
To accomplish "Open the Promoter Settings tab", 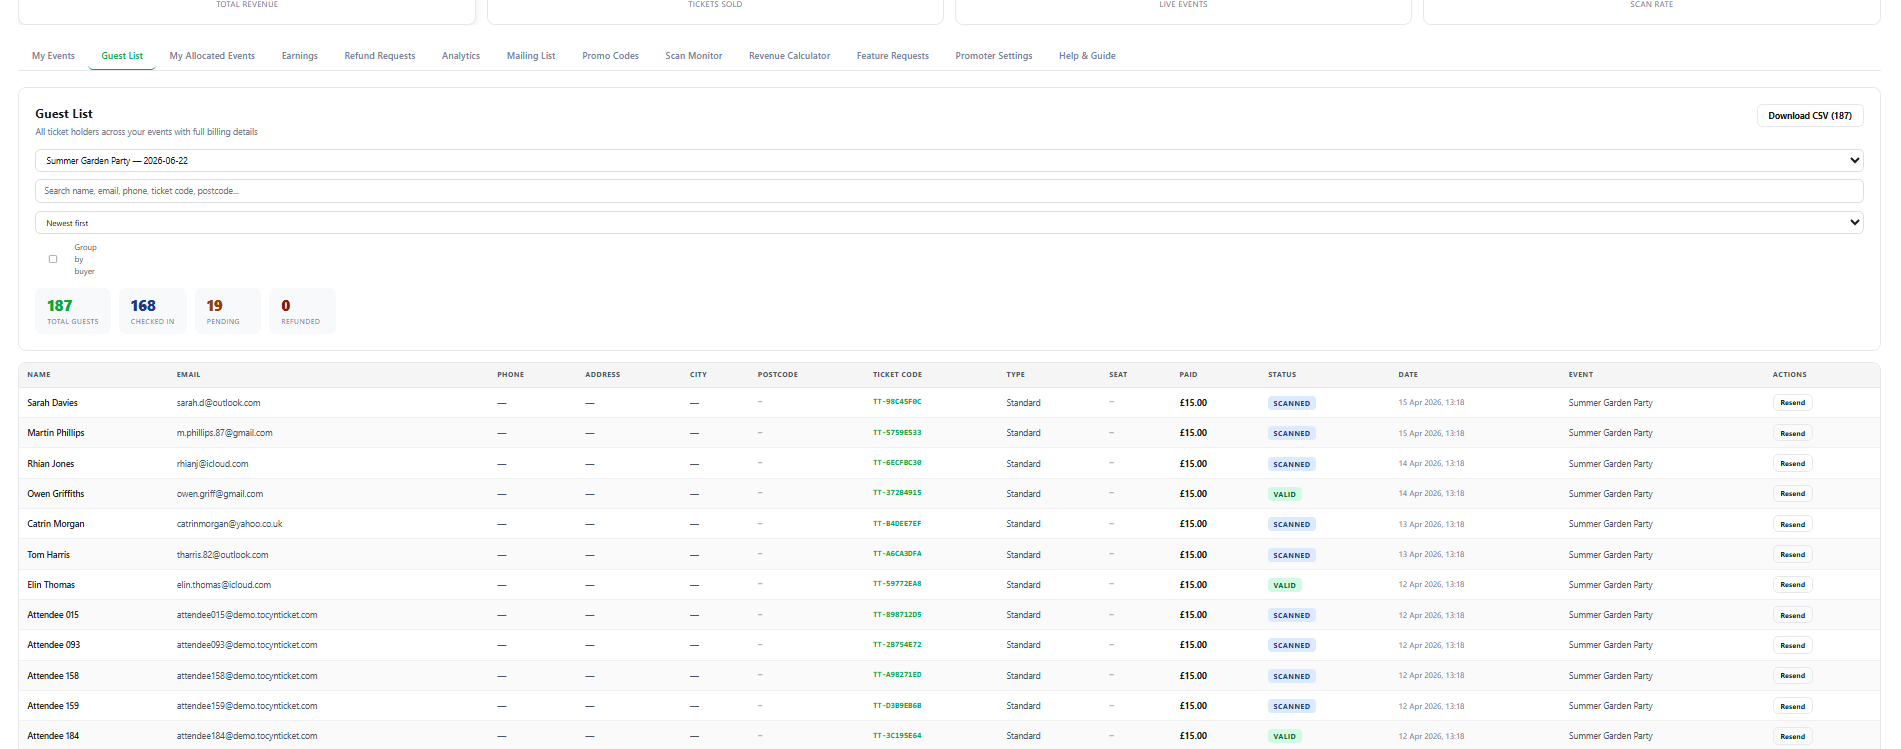I will tap(993, 56).
